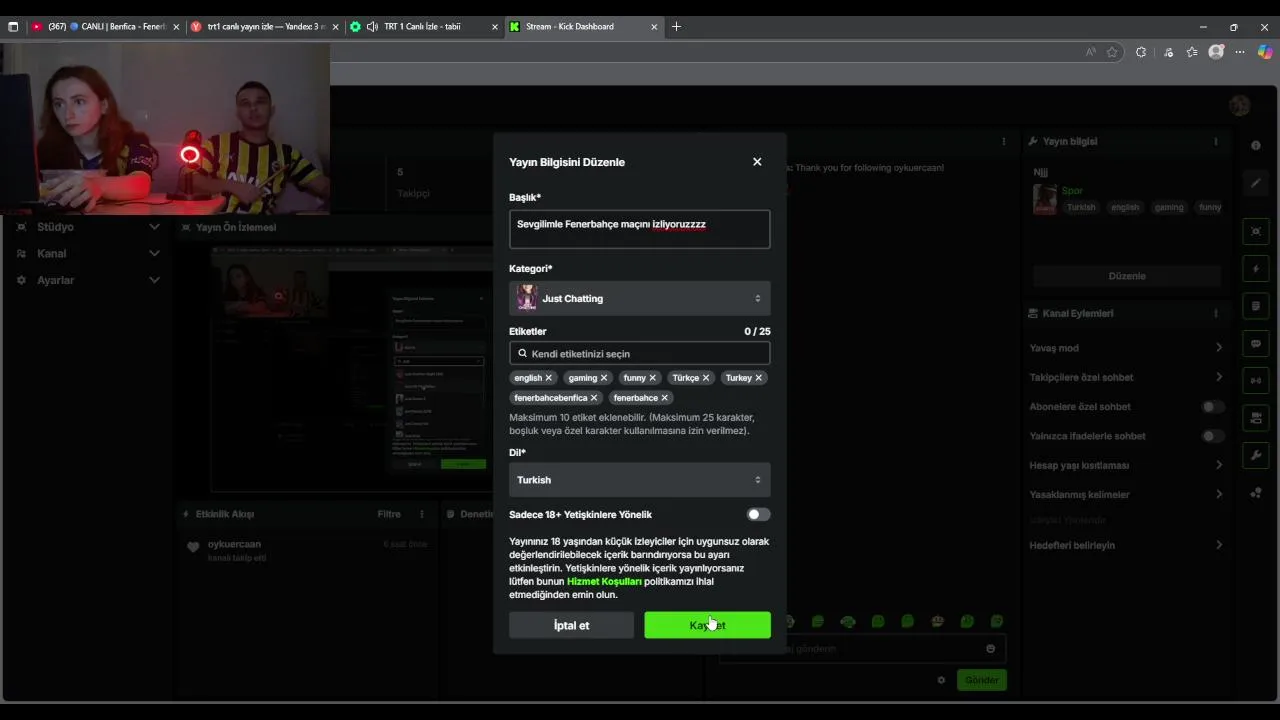Open the browser favorites list icon
1280x720 pixels.
coord(1192,52)
